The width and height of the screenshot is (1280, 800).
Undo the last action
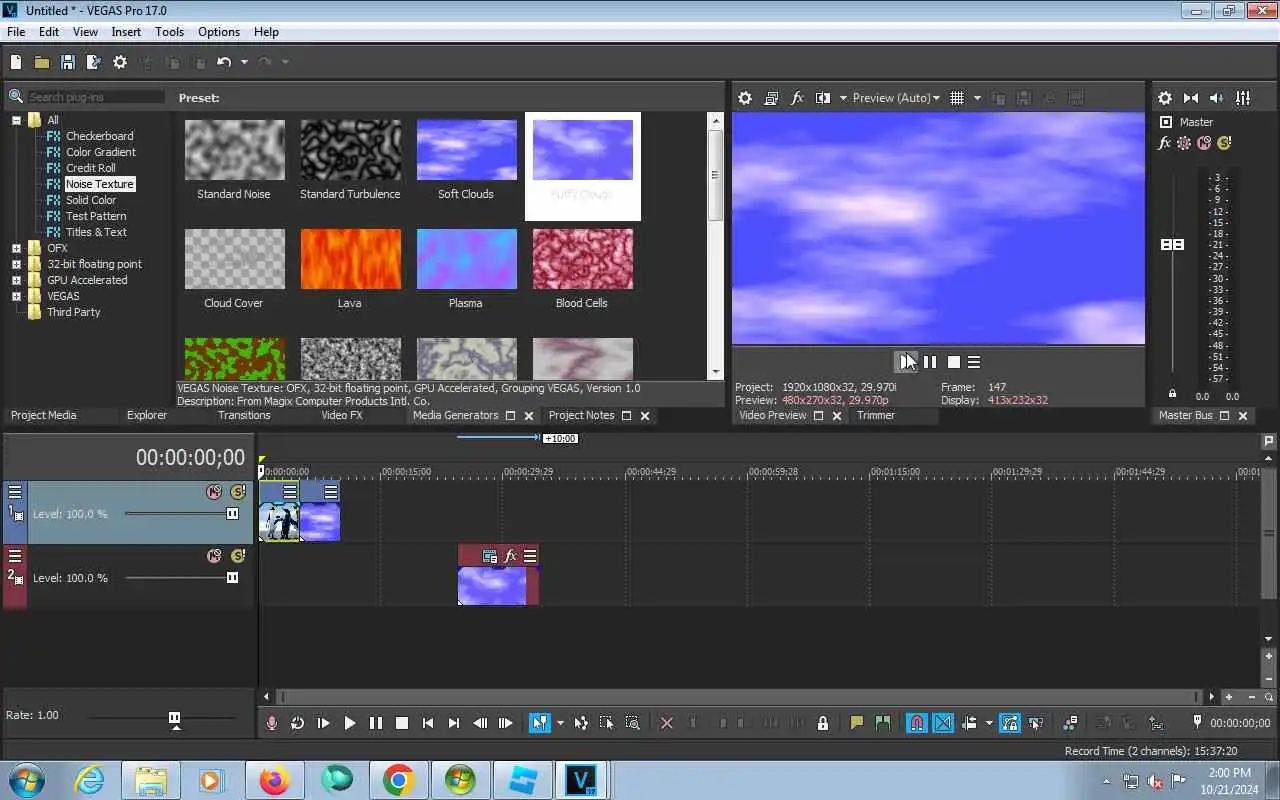point(224,62)
